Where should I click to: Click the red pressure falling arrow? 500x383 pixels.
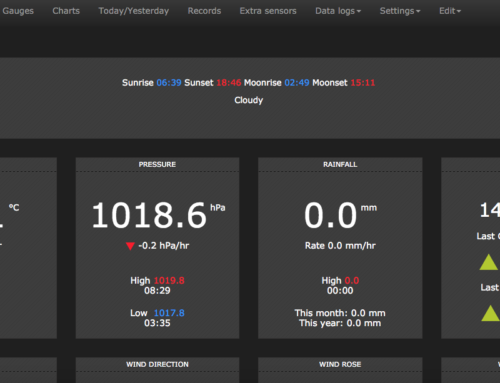pyautogui.click(x=130, y=246)
